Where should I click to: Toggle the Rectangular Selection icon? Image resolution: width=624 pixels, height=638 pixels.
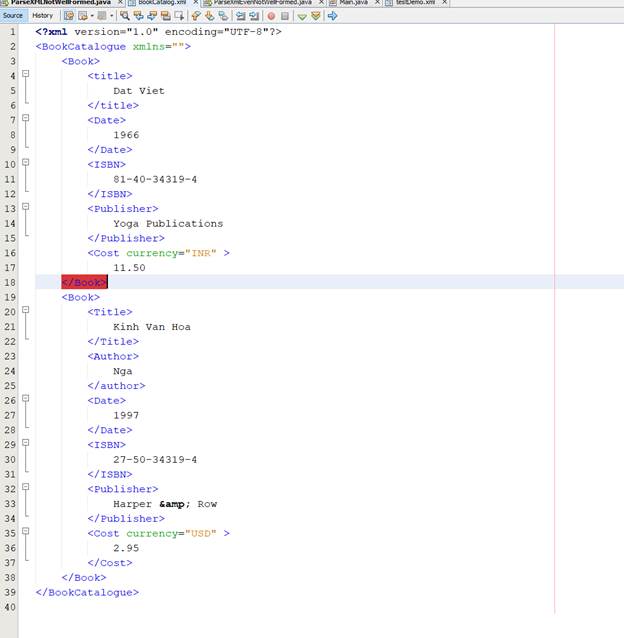click(x=179, y=16)
